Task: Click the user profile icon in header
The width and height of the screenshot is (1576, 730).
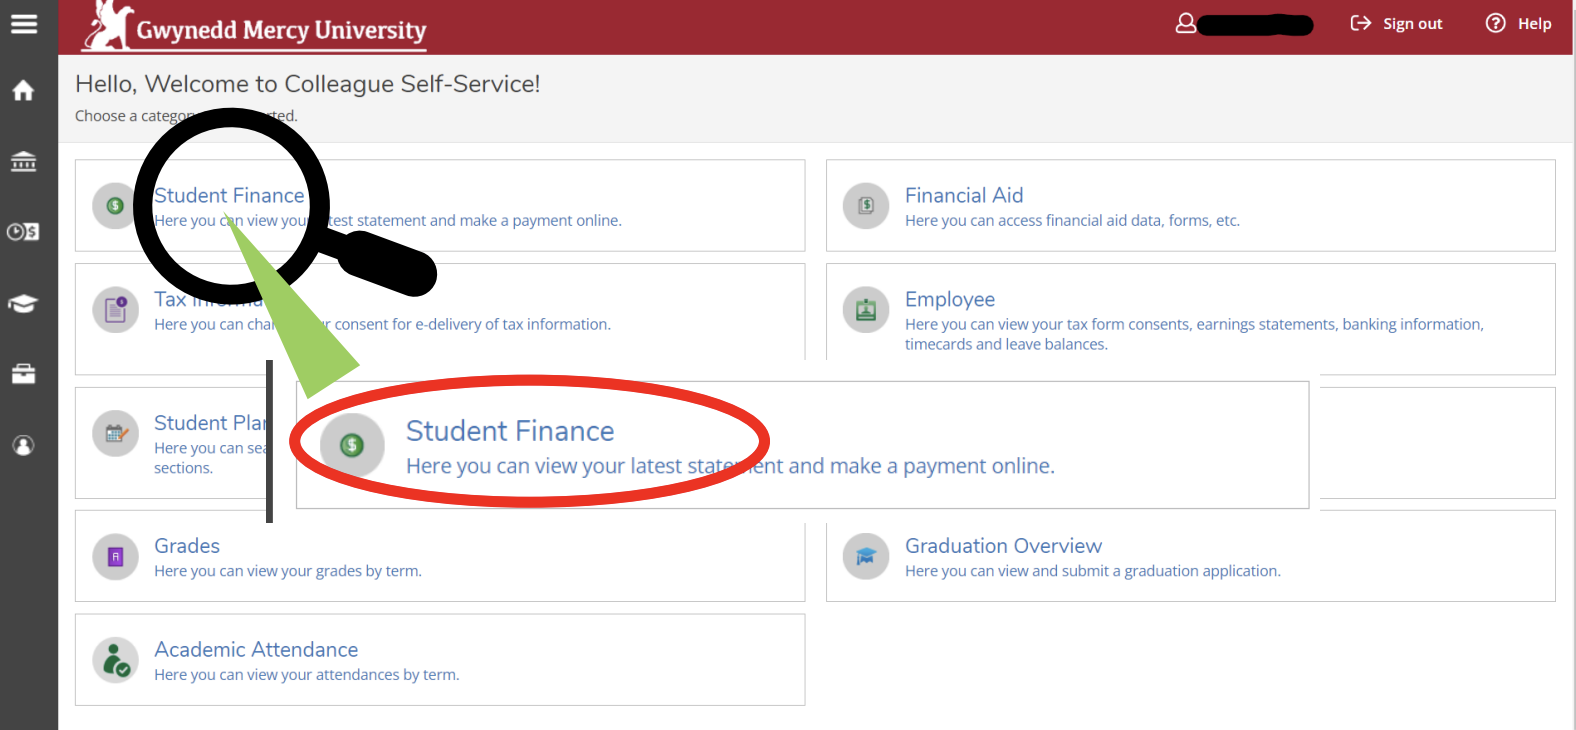Action: pyautogui.click(x=1185, y=23)
